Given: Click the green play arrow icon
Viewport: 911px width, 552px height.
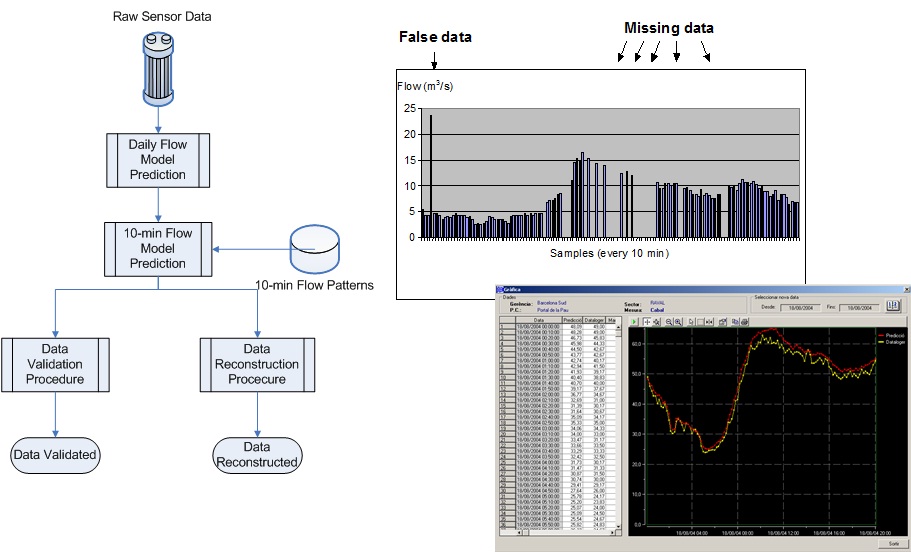Looking at the screenshot, I should (x=635, y=322).
